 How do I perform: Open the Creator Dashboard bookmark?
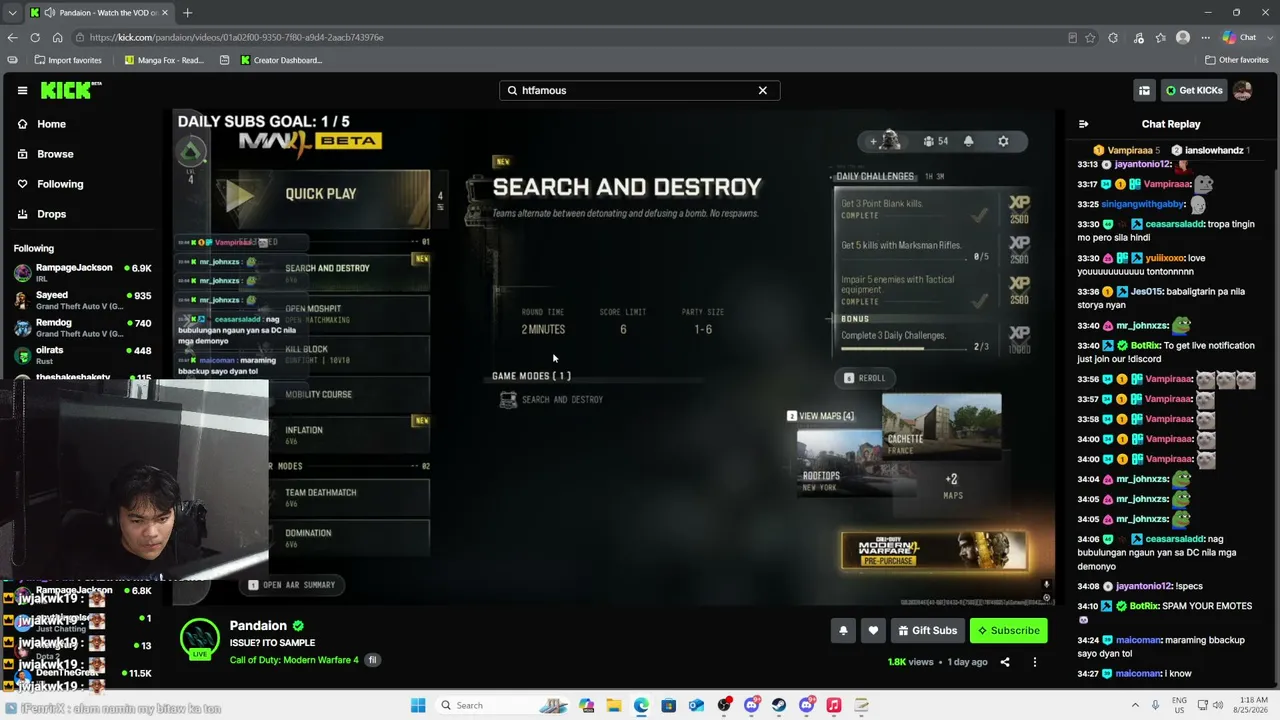(281, 60)
